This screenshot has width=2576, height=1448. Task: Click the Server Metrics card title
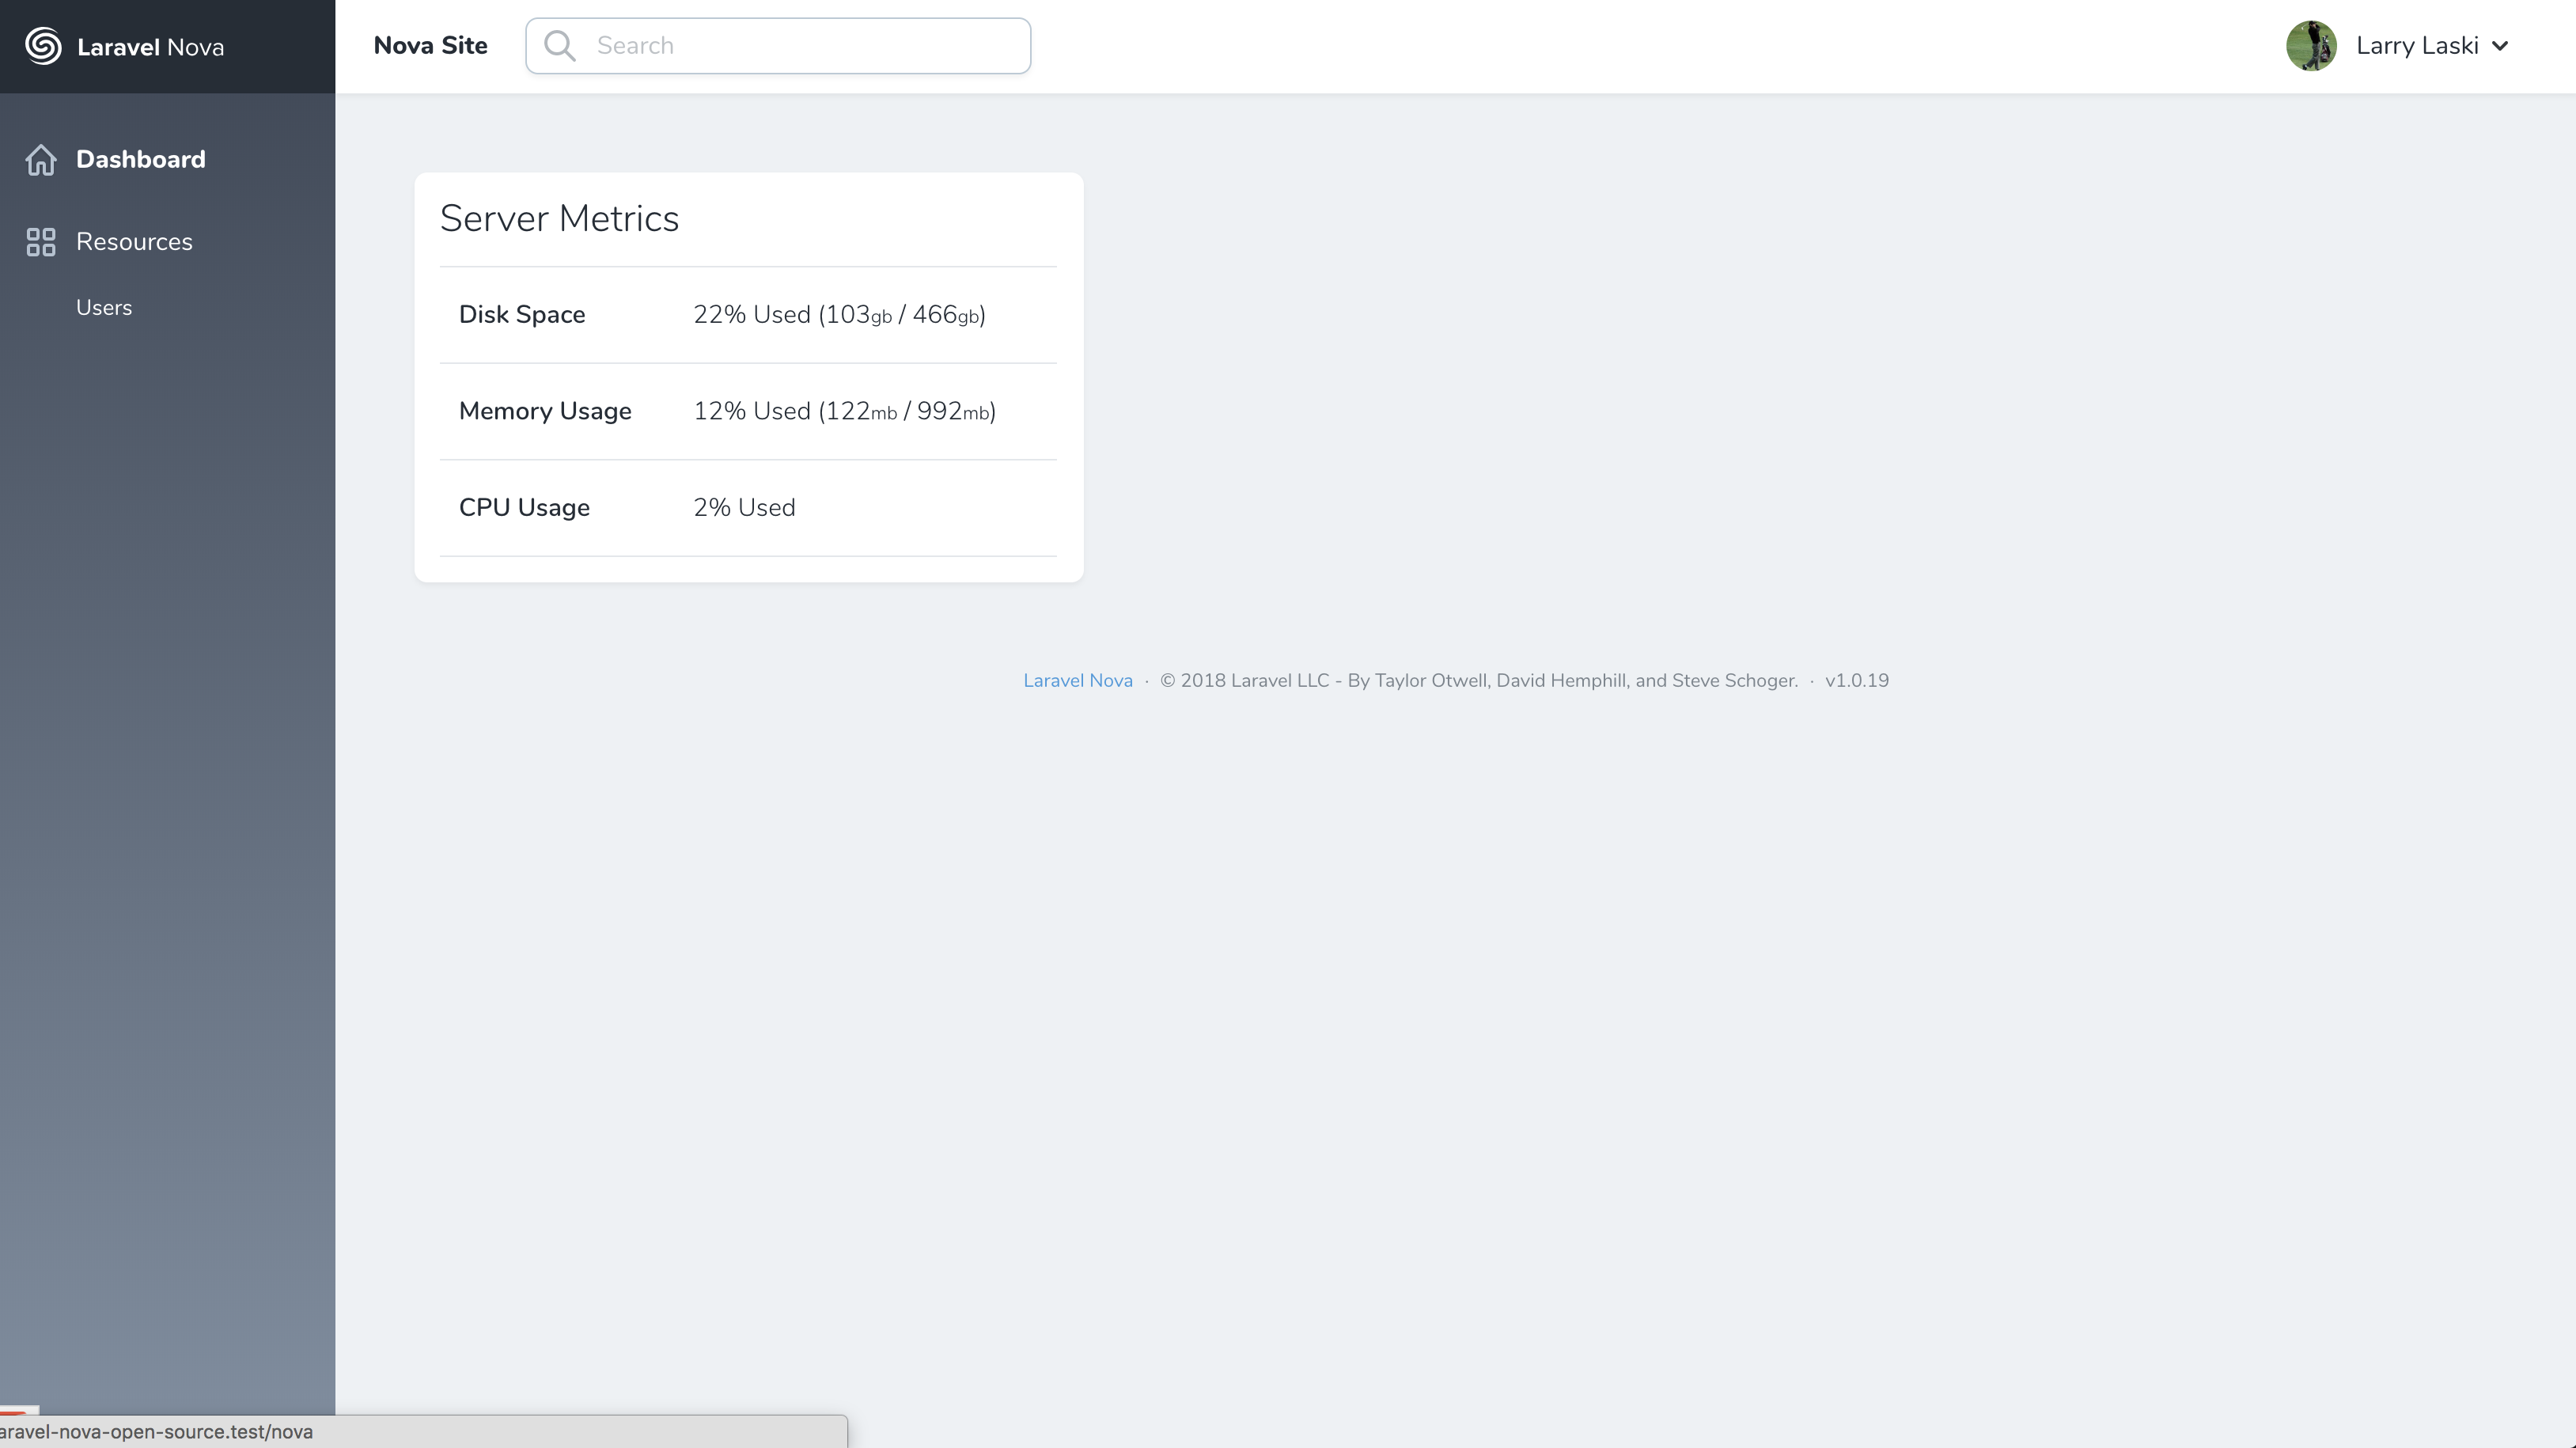[559, 219]
